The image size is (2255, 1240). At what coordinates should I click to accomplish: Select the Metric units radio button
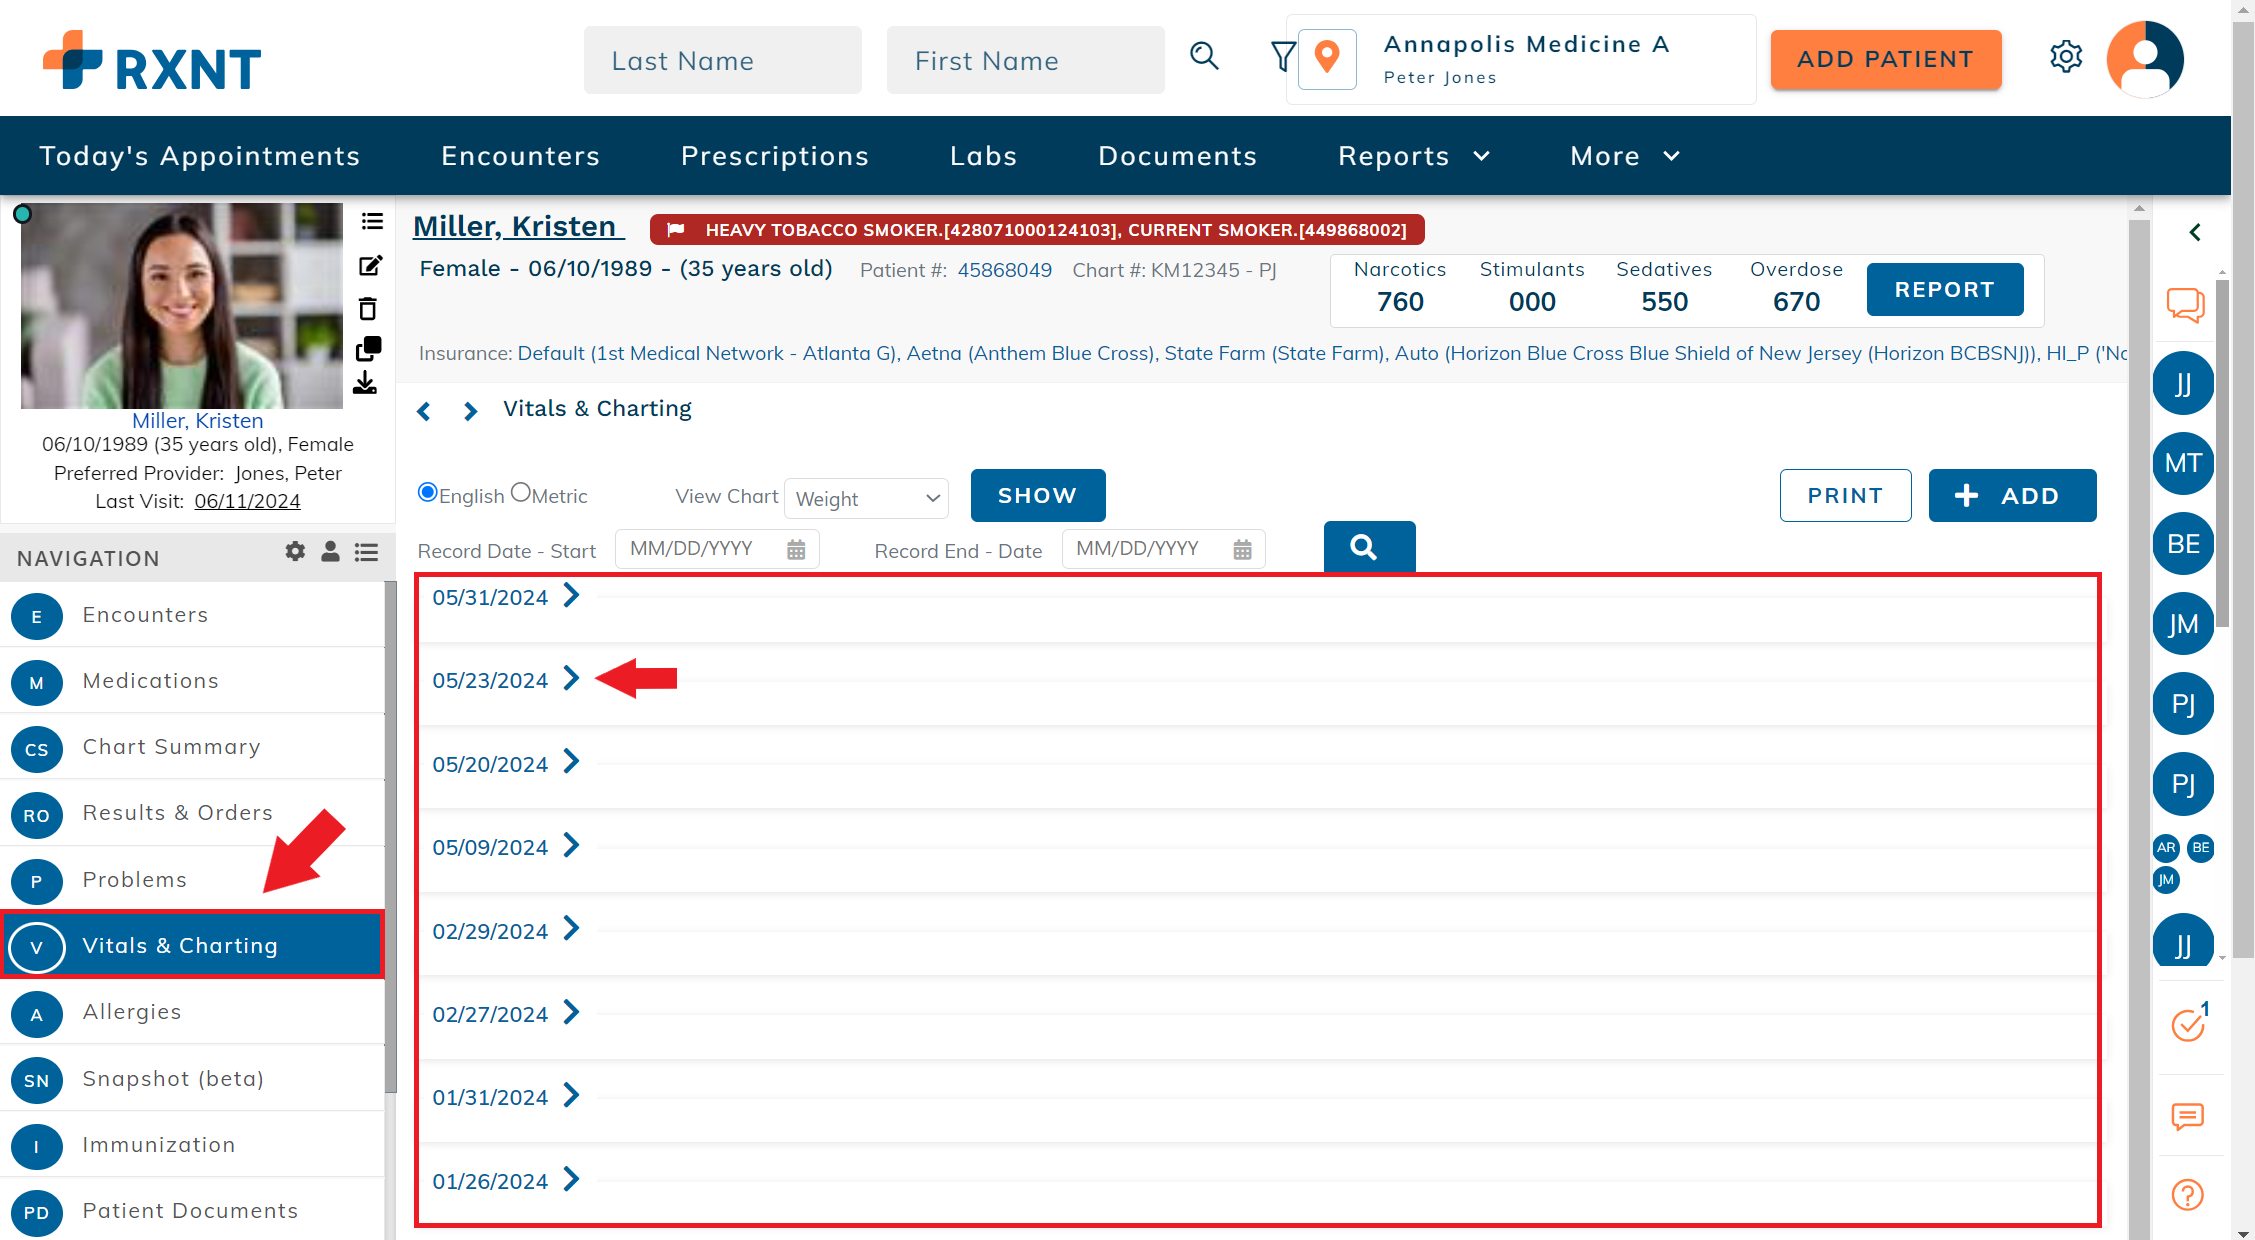[521, 493]
